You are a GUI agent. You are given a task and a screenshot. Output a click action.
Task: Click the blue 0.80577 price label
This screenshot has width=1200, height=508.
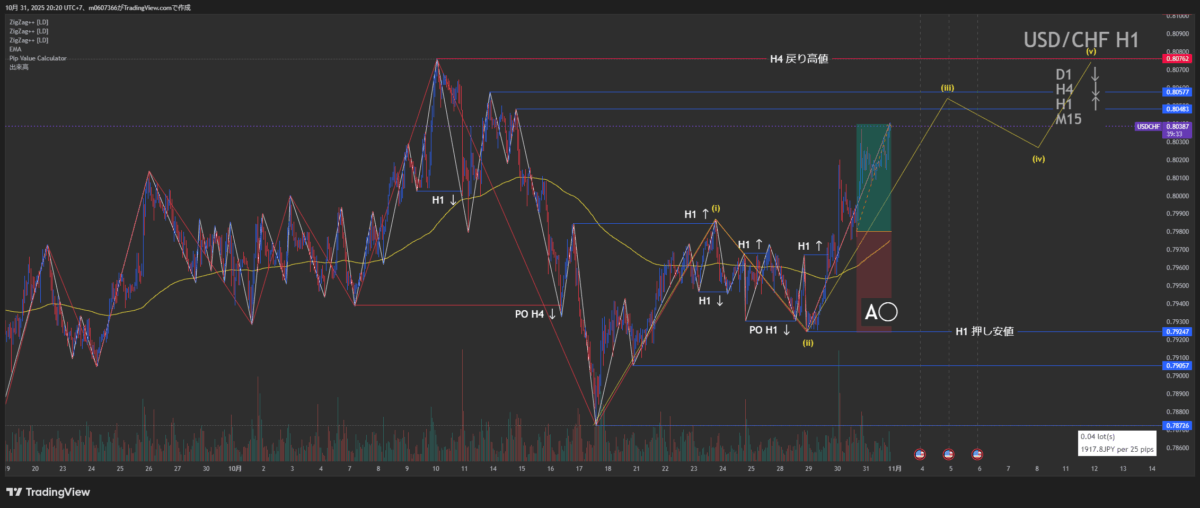[1175, 92]
